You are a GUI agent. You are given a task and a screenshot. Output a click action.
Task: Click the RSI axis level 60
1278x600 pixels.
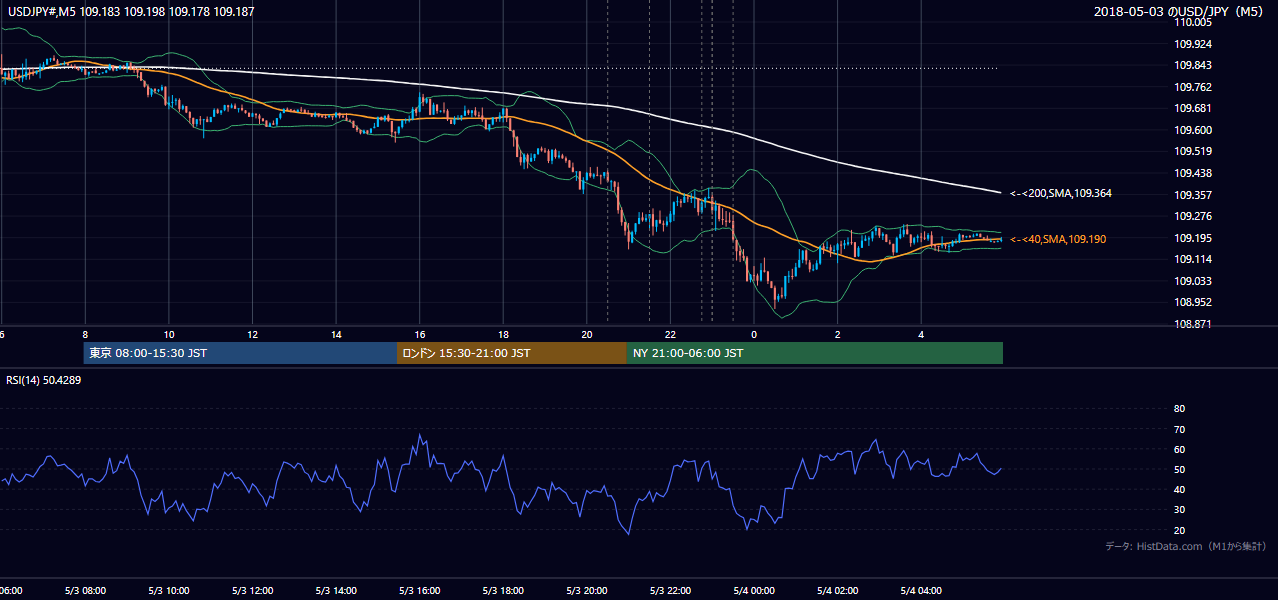click(x=1179, y=449)
